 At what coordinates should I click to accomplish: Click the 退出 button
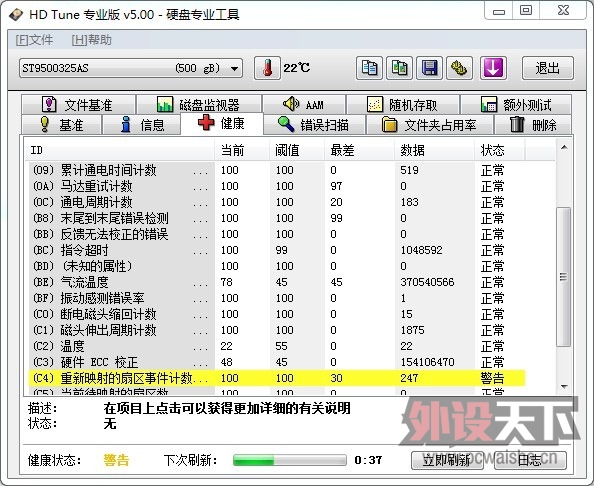[548, 68]
